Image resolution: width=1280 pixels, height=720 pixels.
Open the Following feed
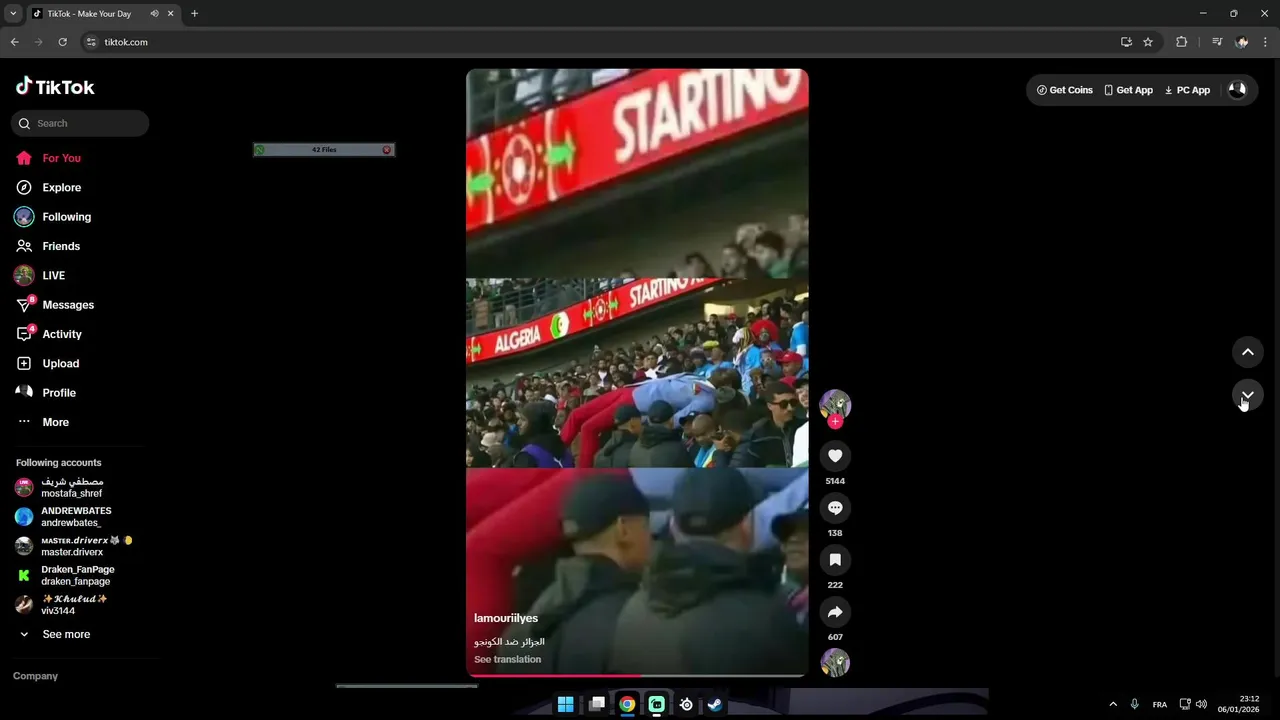[53, 217]
